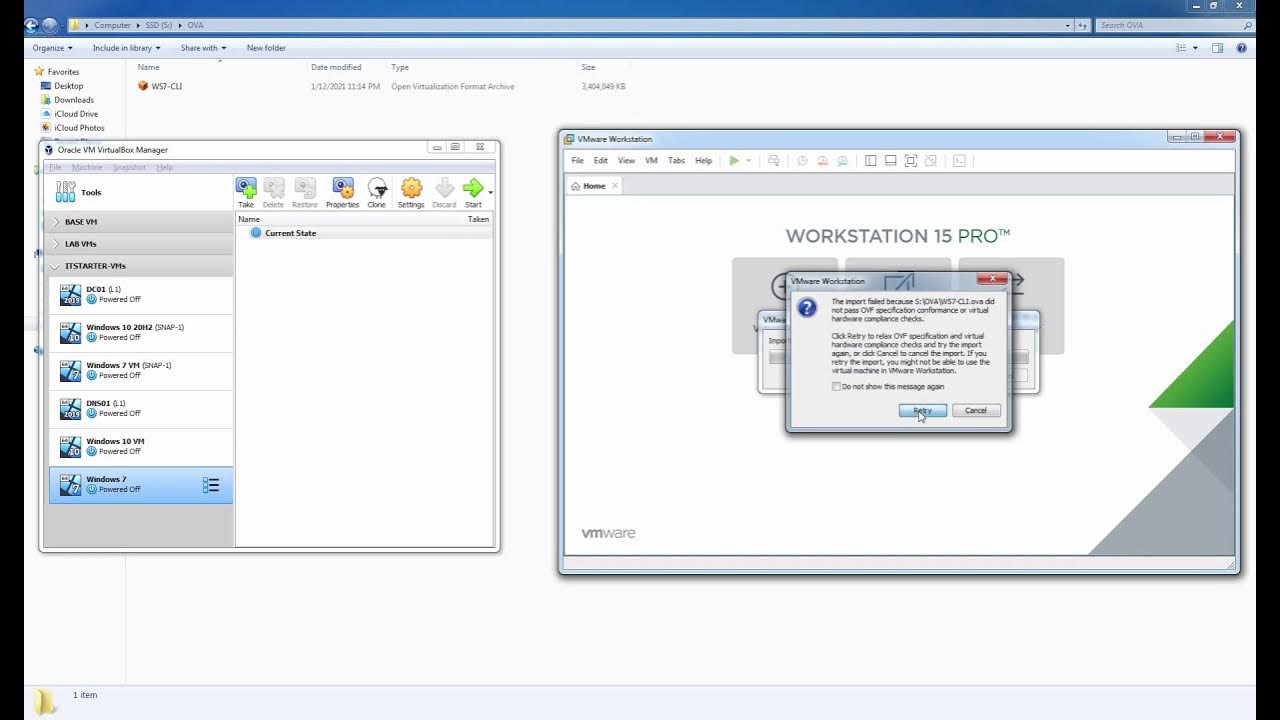Viewport: 1280px width, 720px height.
Task: Click the Search OVA field in Explorer
Action: point(1174,25)
